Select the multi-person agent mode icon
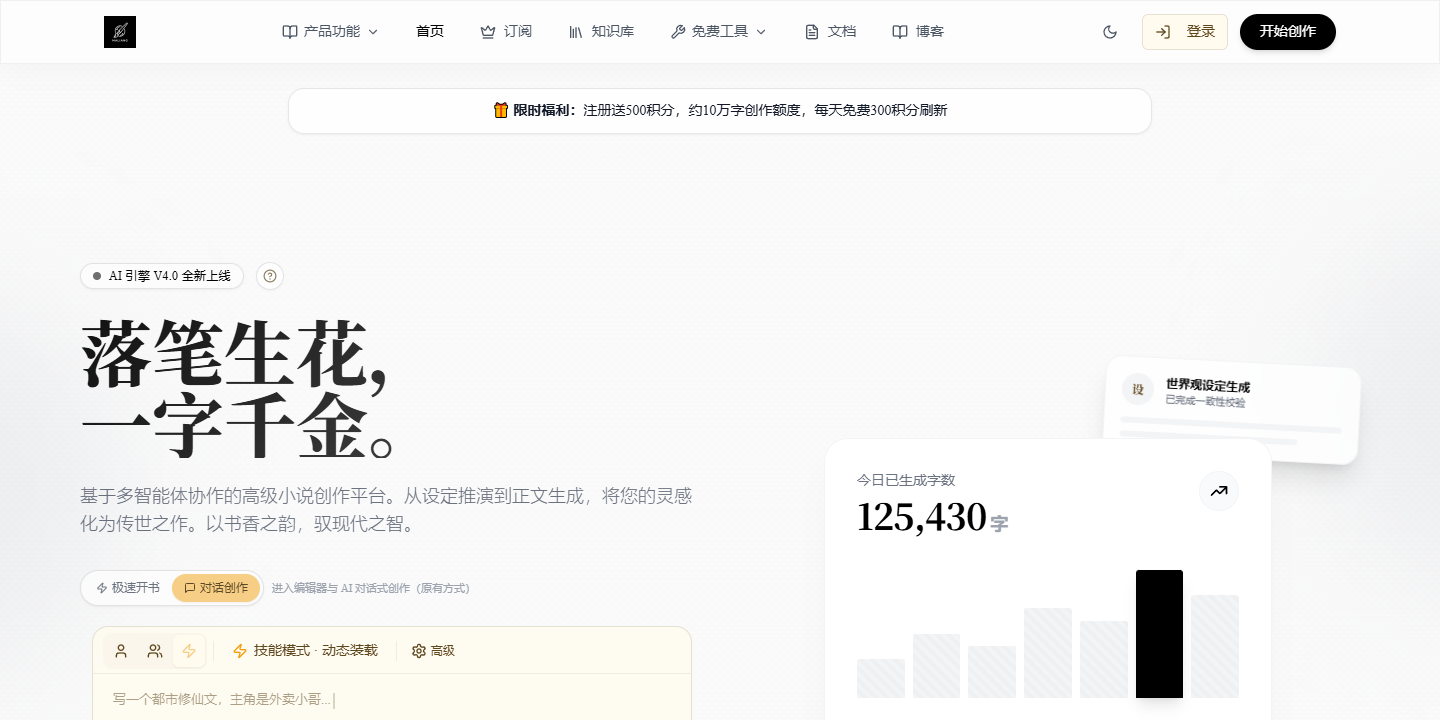This screenshot has height=720, width=1440. (155, 651)
